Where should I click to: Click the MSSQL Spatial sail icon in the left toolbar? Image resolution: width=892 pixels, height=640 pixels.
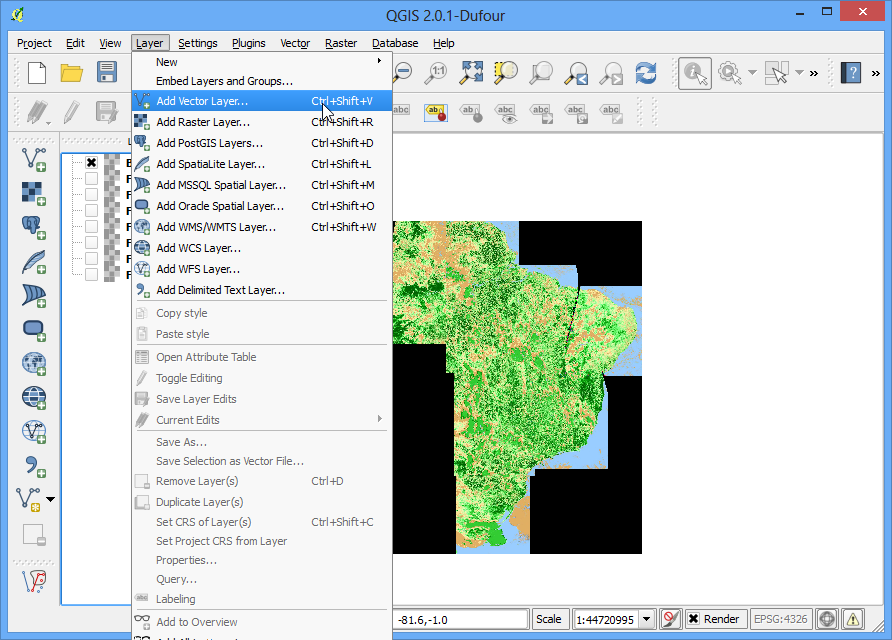click(34, 296)
